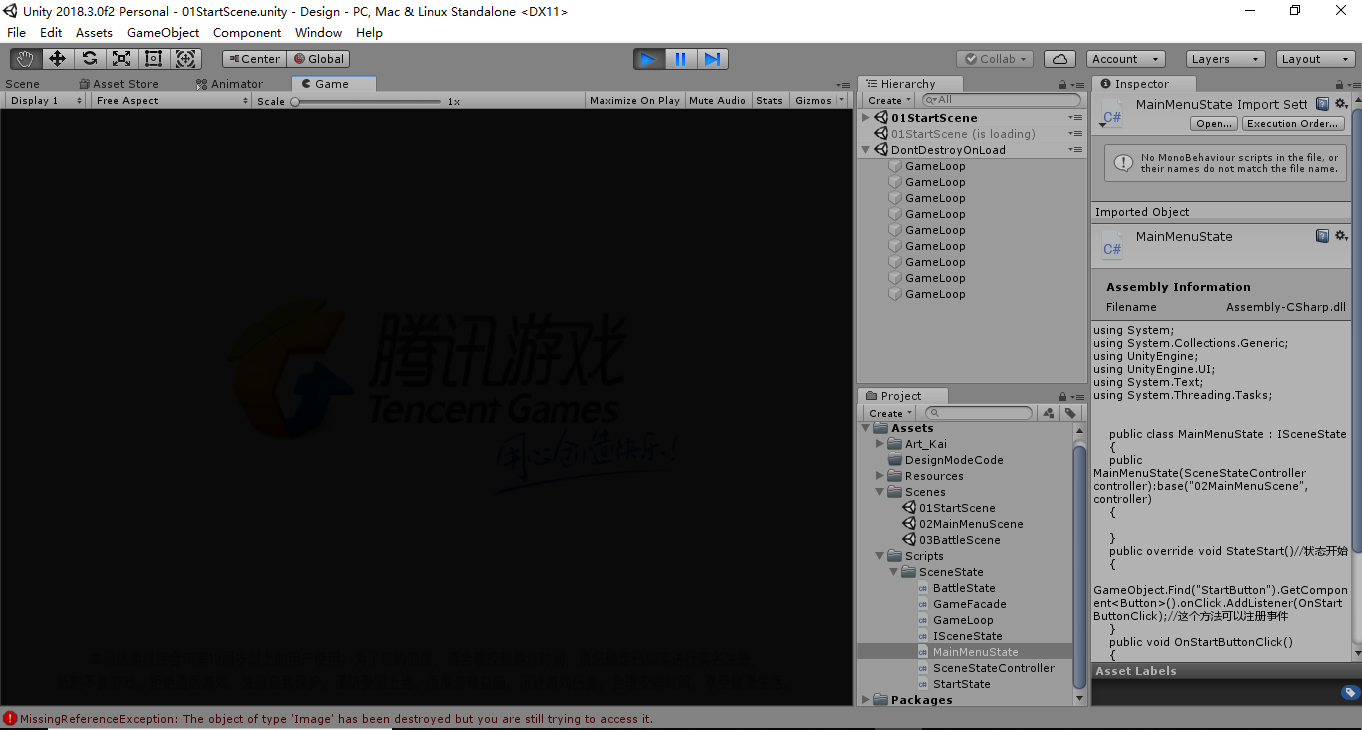Screen dimensions: 1362x730
Task: Click the error icon in status bar
Action: (x=10, y=718)
